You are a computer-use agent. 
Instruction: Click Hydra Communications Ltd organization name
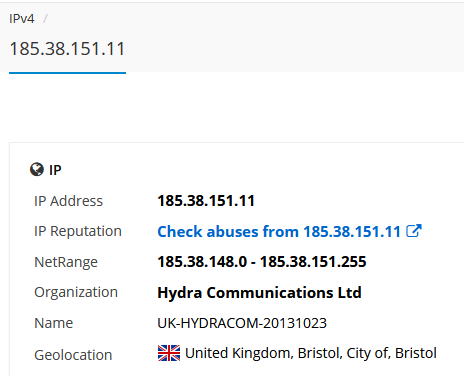coord(259,293)
